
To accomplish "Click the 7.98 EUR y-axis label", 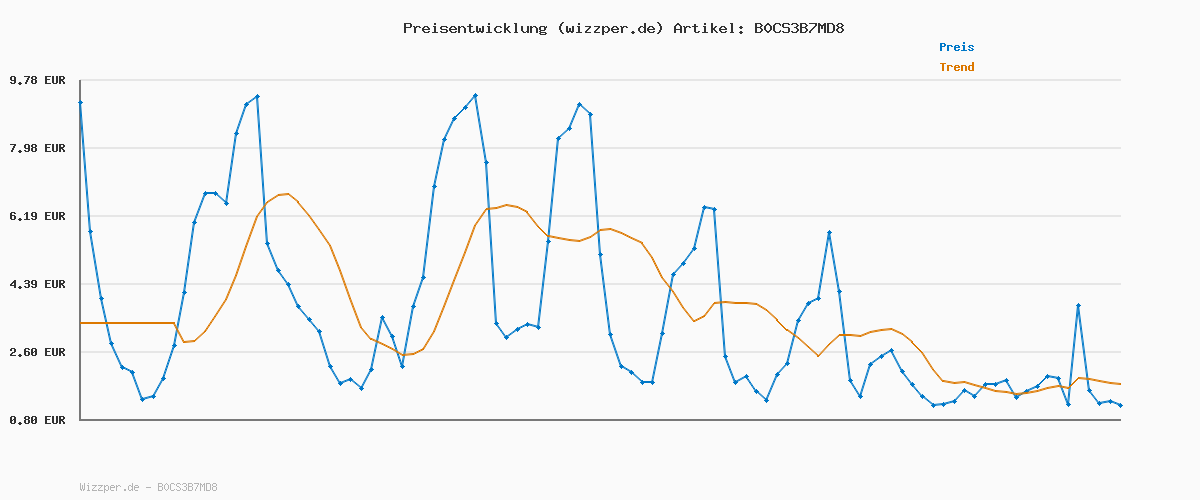I will point(38,148).
